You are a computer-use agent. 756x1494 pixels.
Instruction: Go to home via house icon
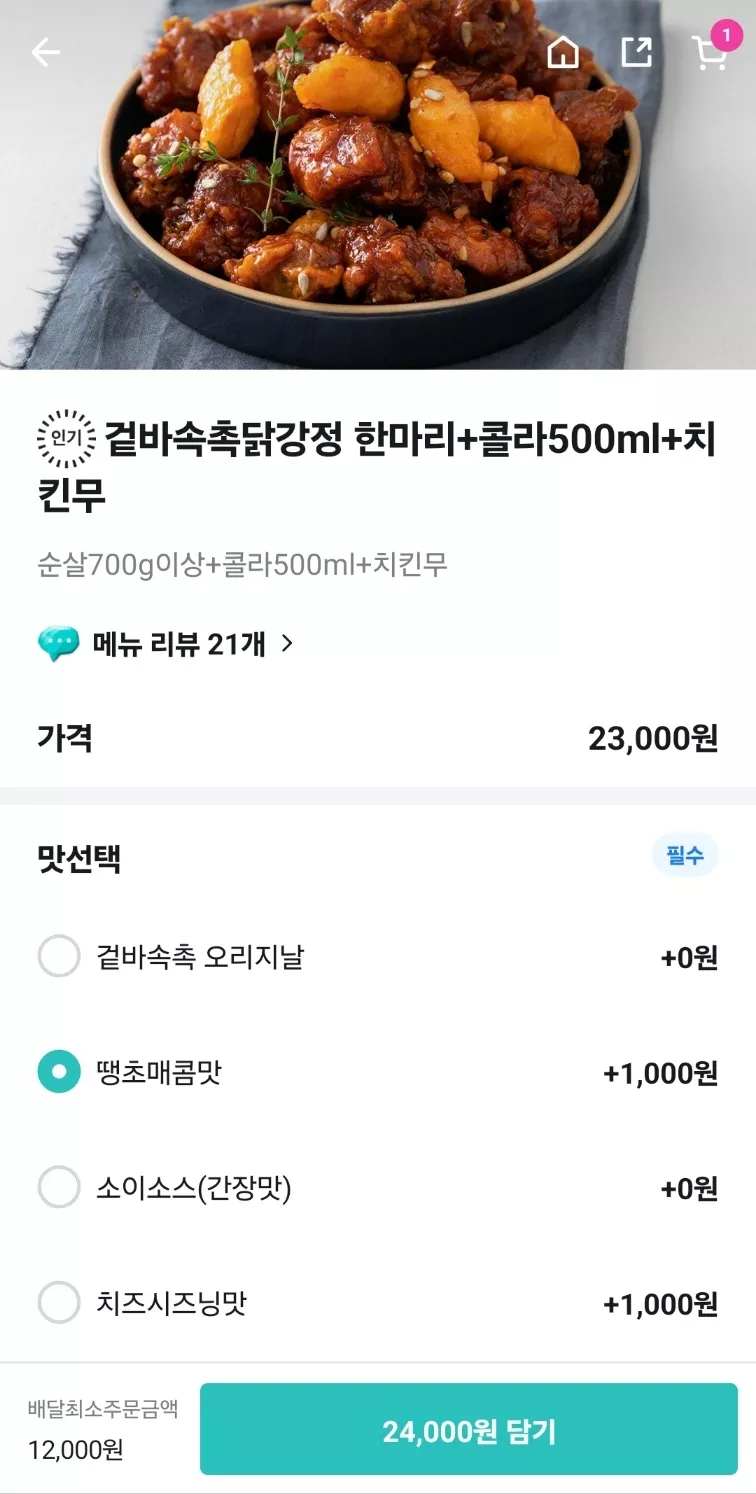click(x=564, y=52)
